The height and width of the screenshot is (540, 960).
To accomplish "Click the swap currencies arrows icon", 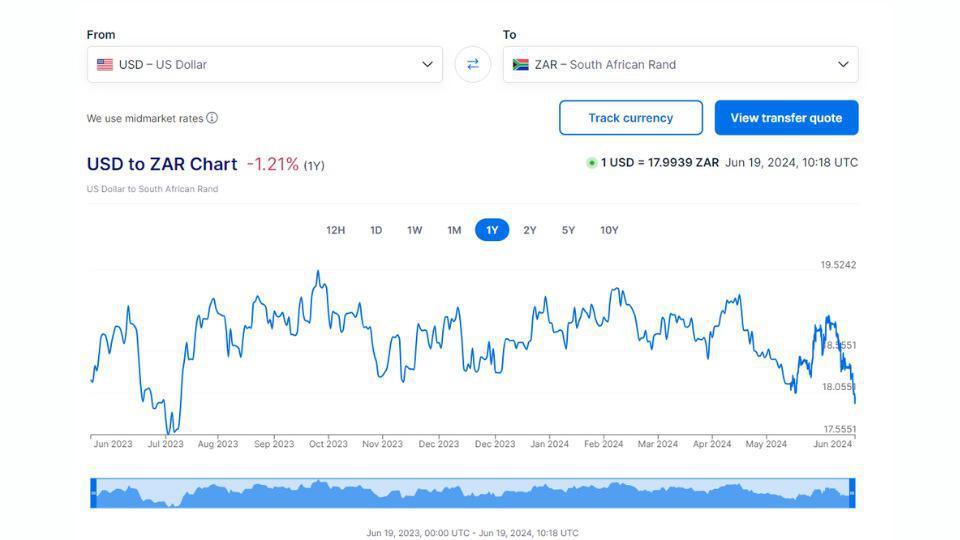I will [x=472, y=64].
